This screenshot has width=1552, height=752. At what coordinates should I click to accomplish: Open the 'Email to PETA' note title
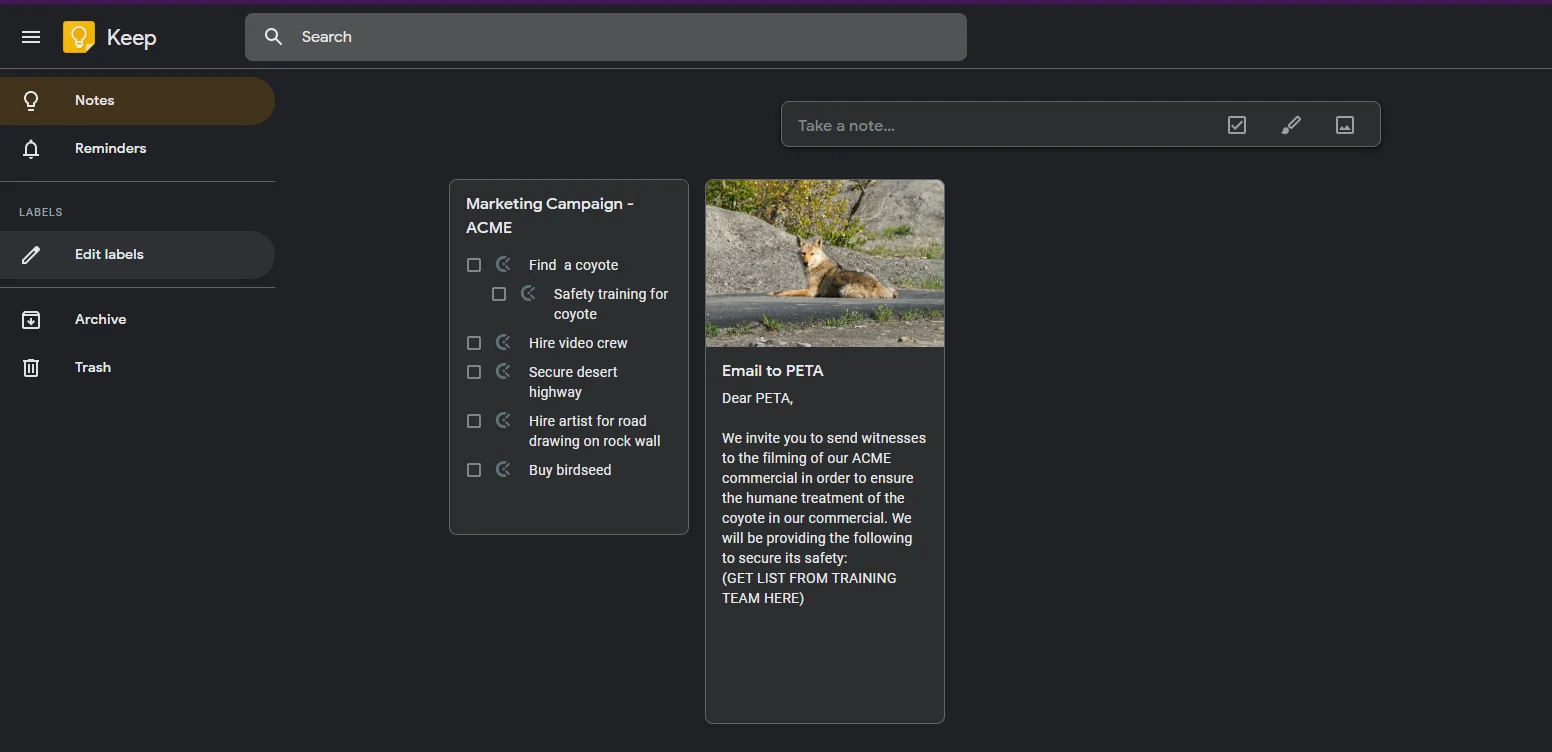tap(773, 370)
